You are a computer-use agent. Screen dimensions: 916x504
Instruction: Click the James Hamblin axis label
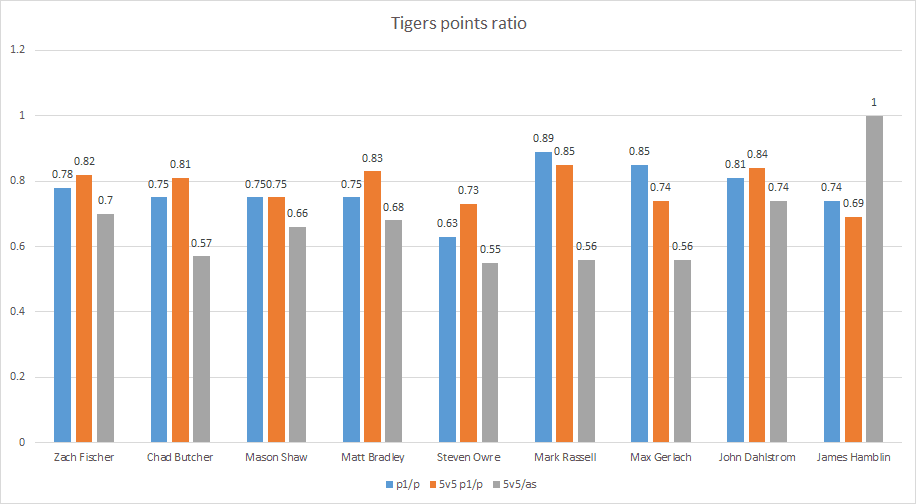point(853,458)
